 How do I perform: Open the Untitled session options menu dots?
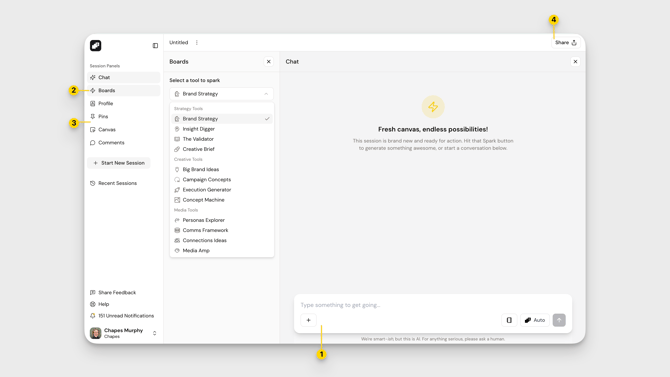coord(197,42)
